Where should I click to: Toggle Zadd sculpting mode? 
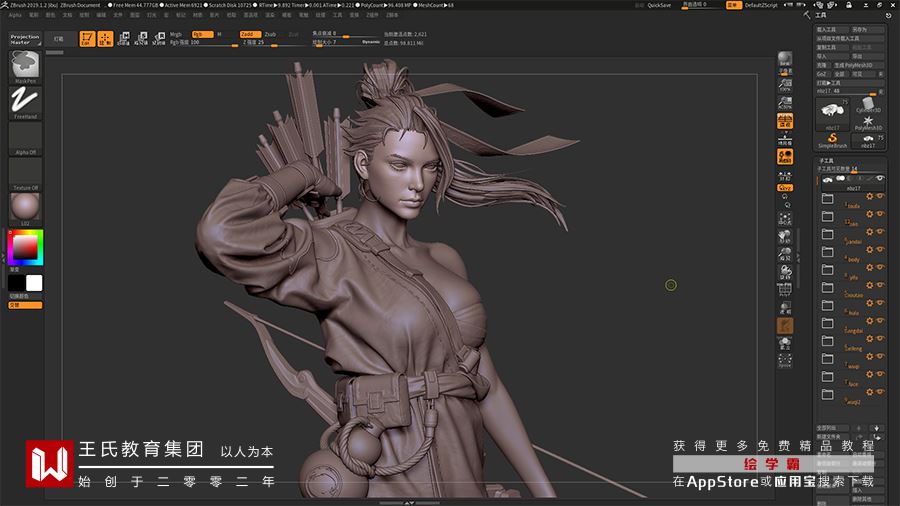click(249, 34)
